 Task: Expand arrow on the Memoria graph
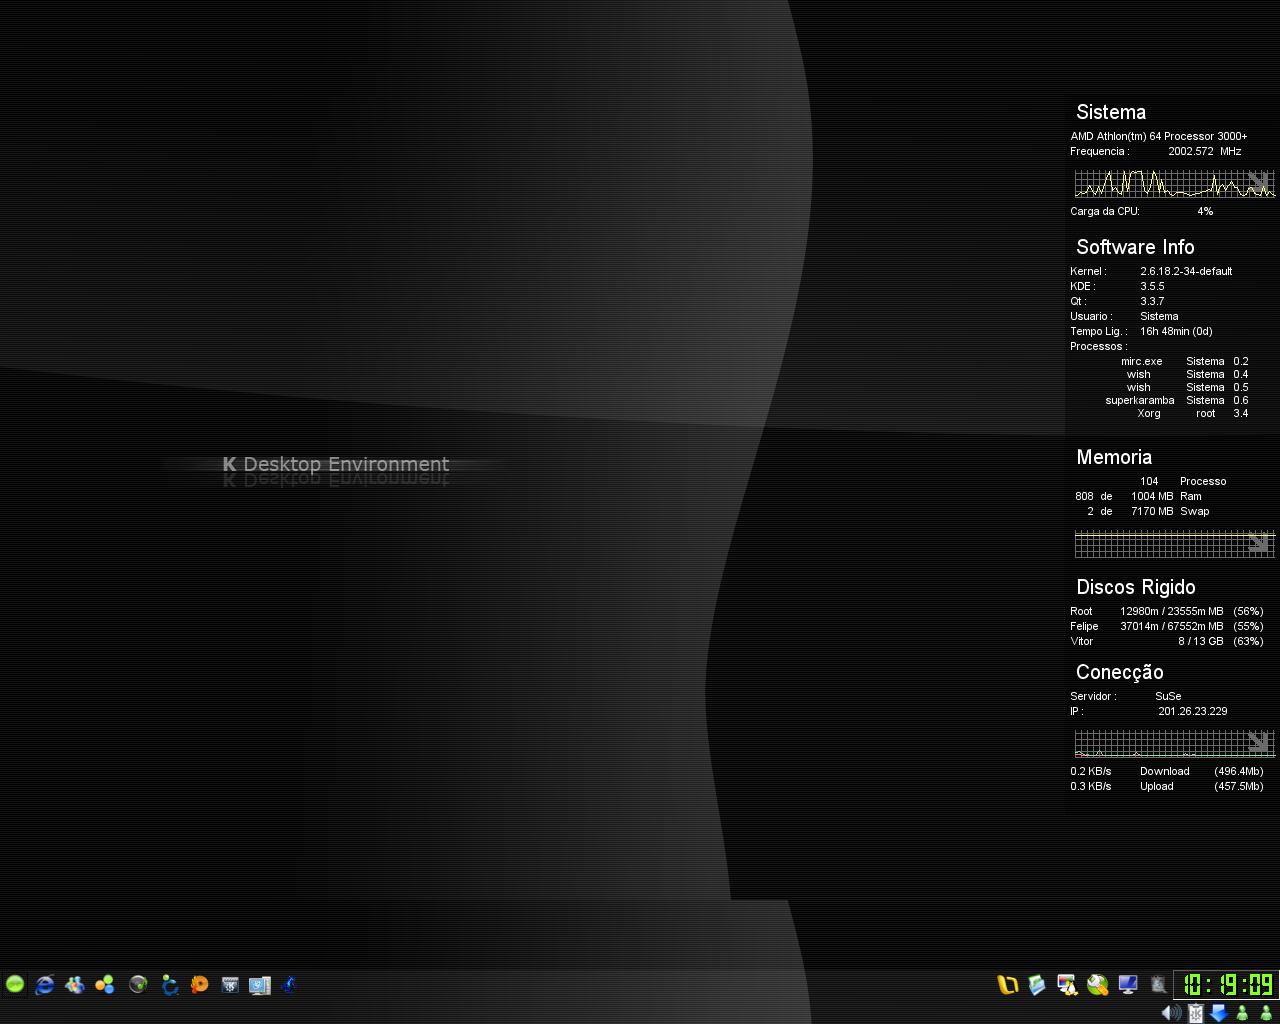click(x=1257, y=542)
